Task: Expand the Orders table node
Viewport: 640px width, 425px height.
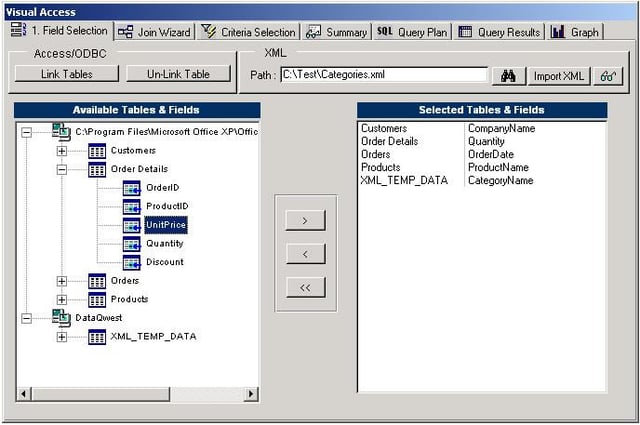Action: (x=62, y=281)
